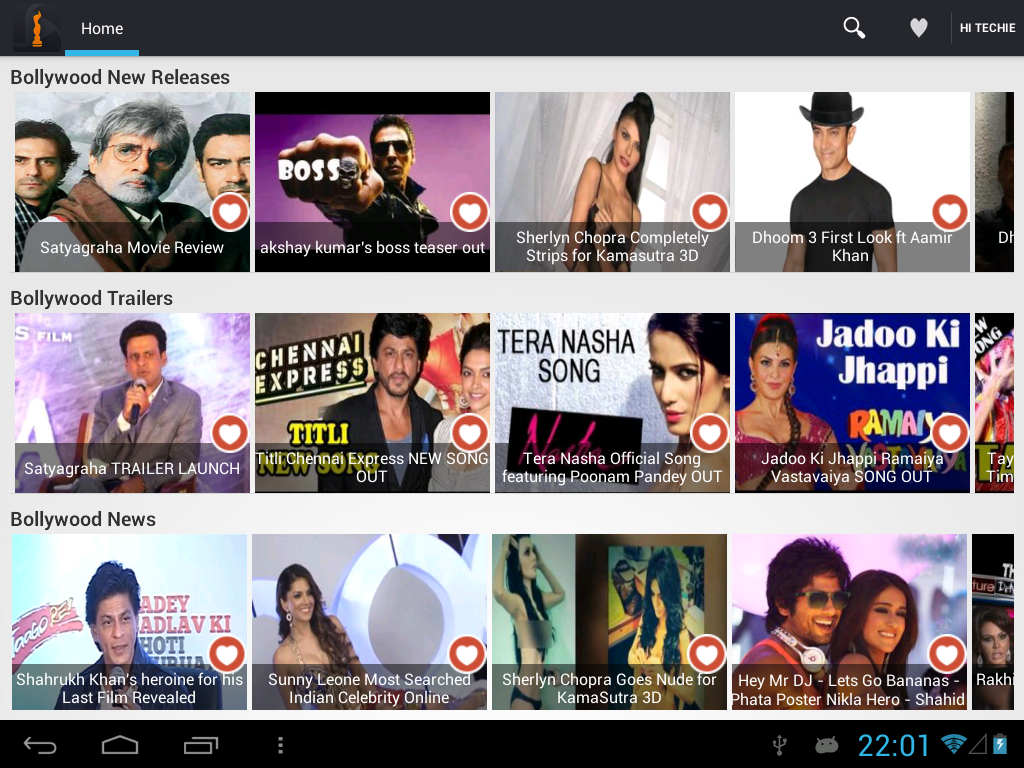Open Satyagraha TRAILER LAUNCH thumbnail

[133, 403]
